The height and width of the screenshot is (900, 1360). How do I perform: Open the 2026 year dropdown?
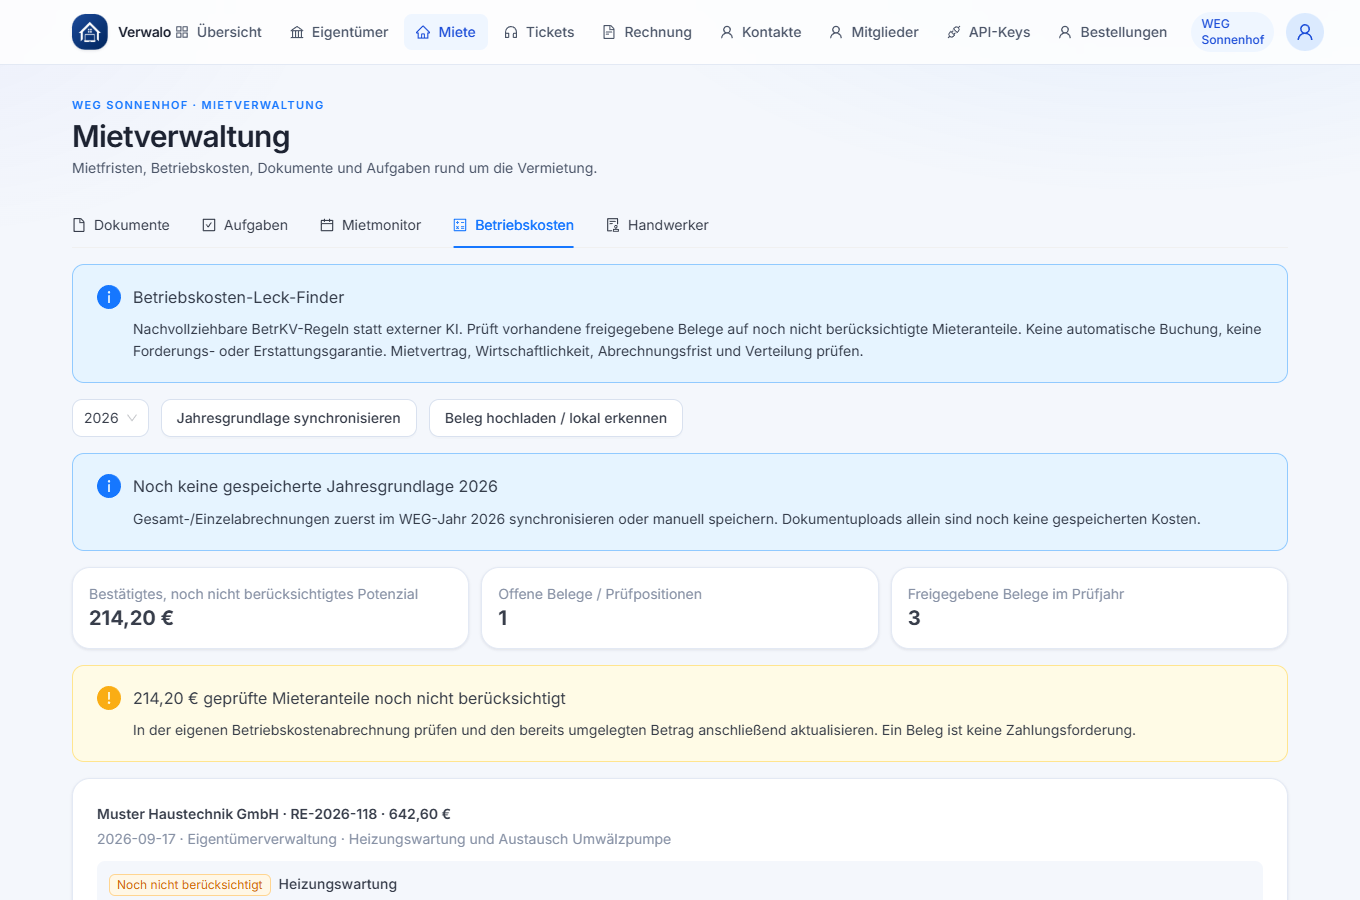[x=110, y=418]
